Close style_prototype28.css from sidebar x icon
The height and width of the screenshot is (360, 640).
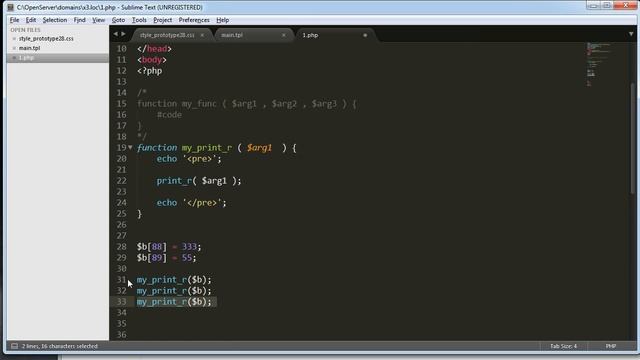click(x=14, y=39)
